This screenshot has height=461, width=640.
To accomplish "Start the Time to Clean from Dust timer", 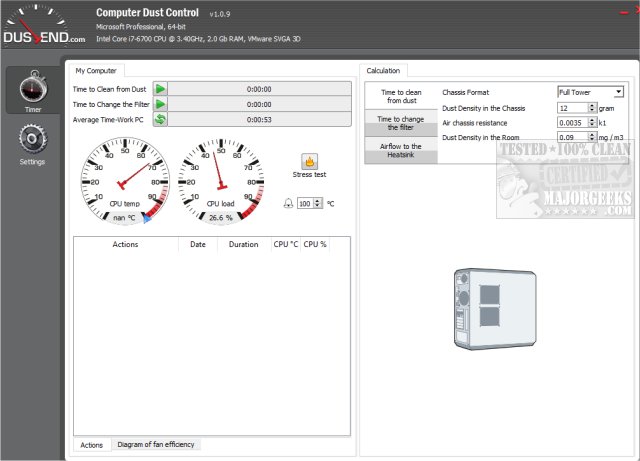I will tap(160, 88).
